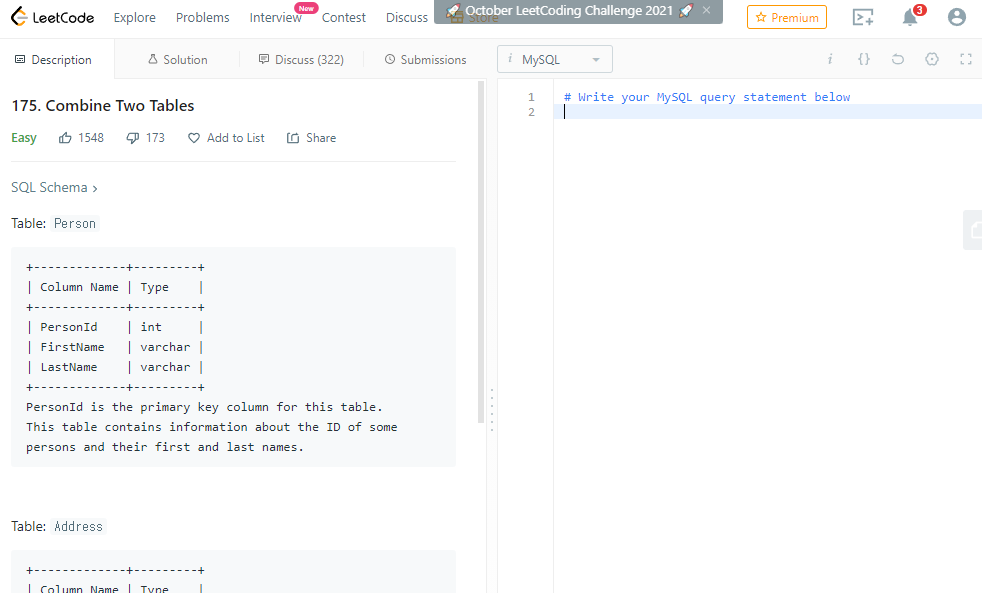Click Add to List

click(227, 138)
